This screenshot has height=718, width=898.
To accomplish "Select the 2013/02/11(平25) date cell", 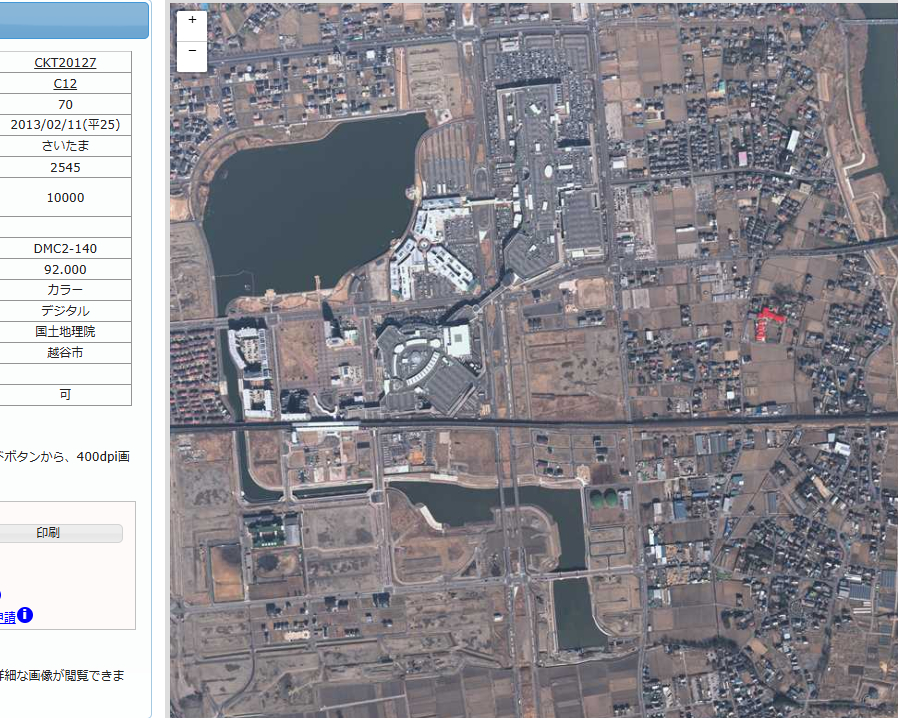I will (65, 125).
